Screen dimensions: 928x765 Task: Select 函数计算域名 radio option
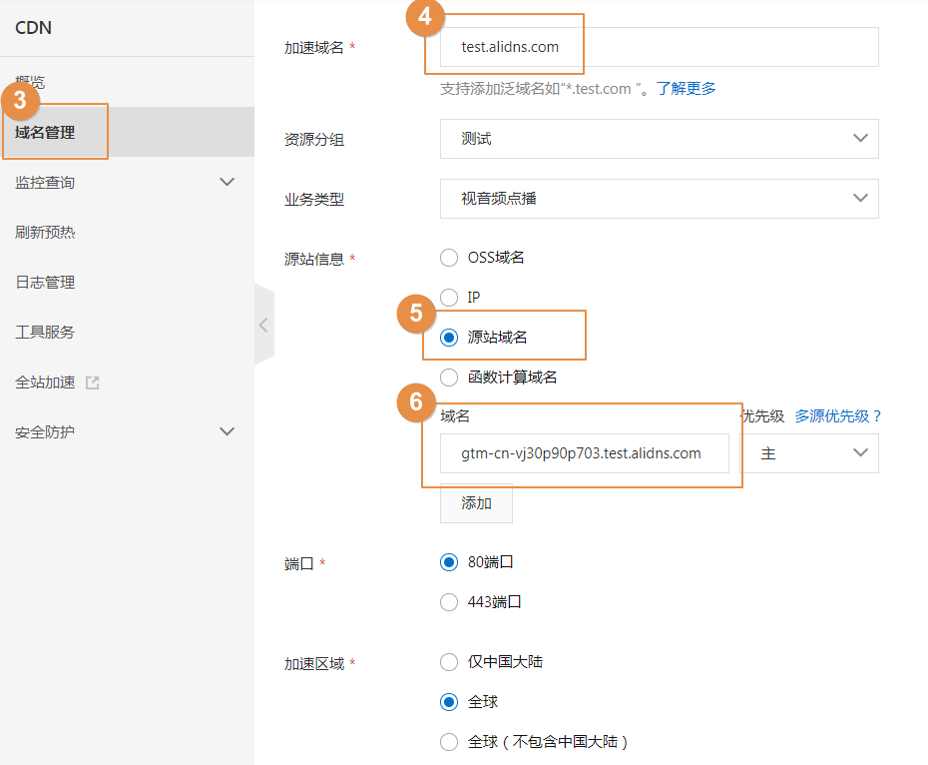coord(449,377)
